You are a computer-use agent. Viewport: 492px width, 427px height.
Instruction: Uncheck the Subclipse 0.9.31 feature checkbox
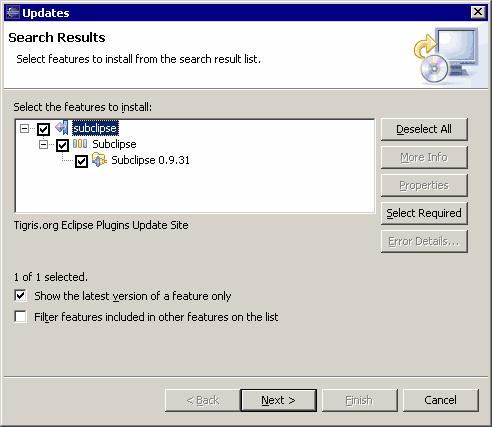click(81, 161)
